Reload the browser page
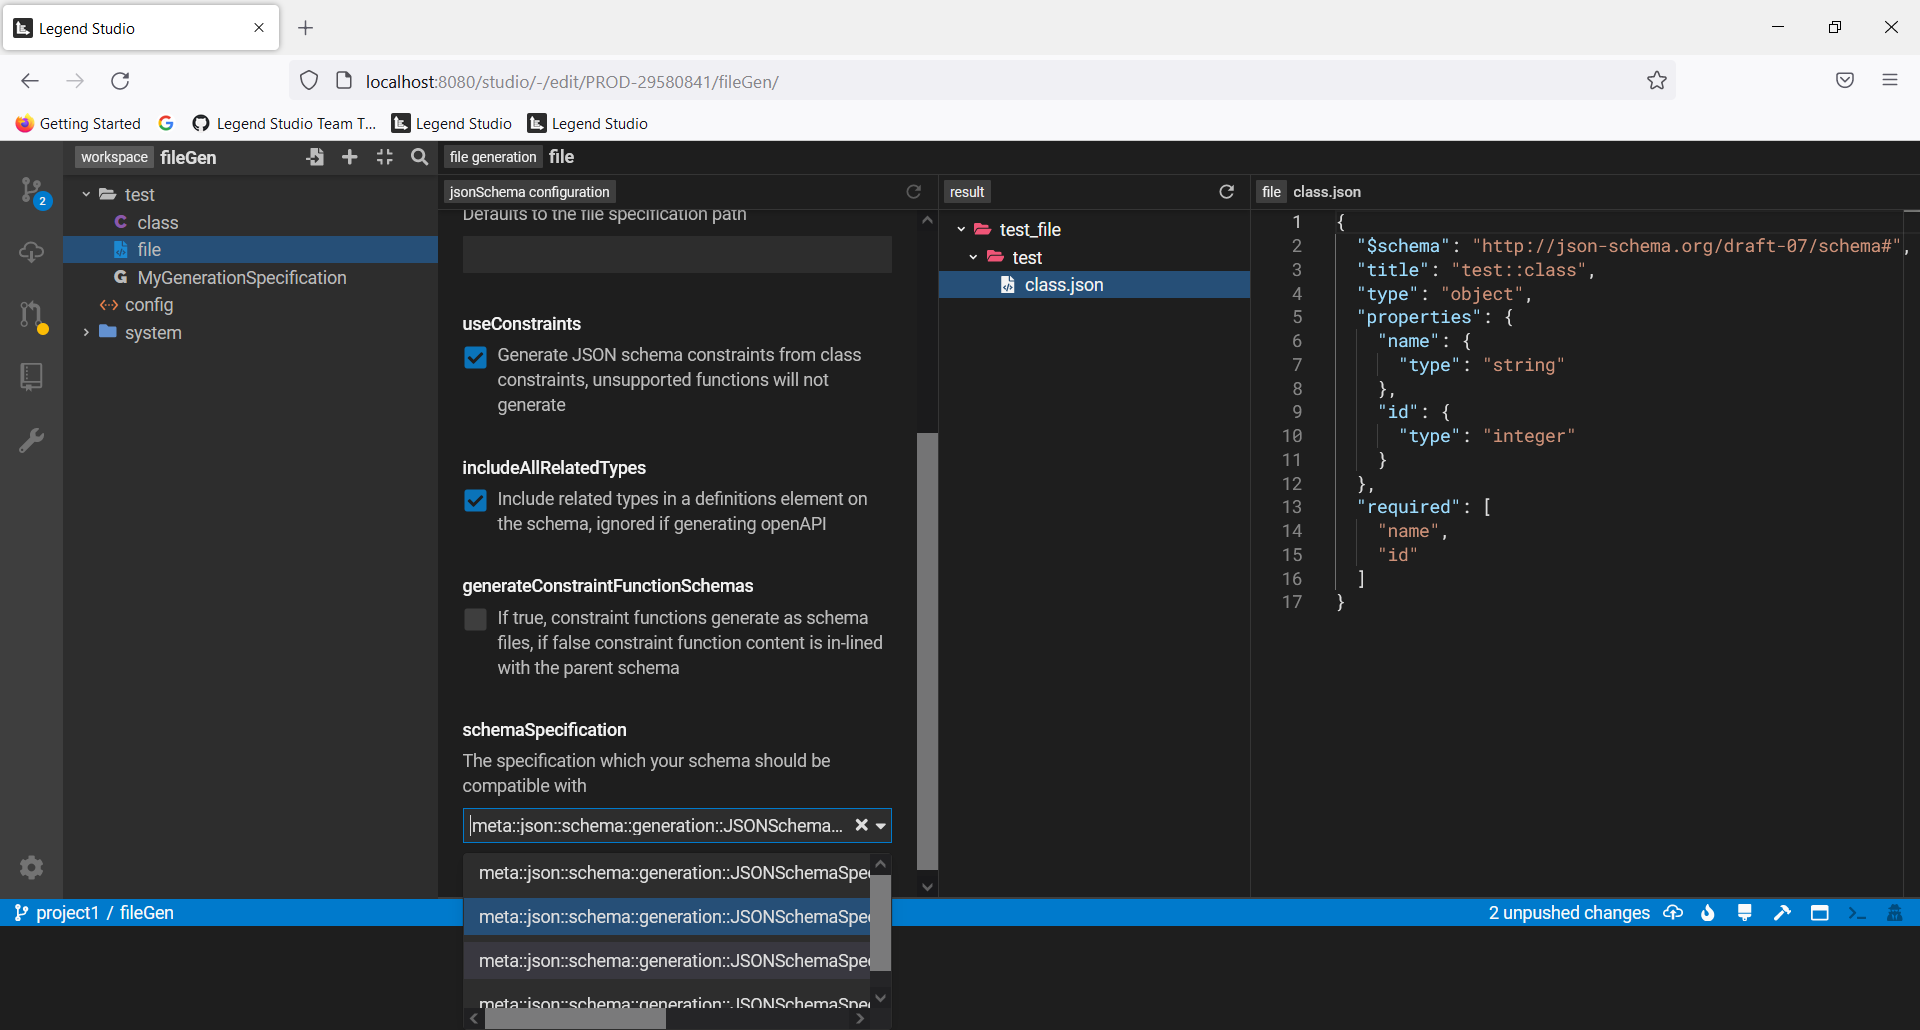Screen dimensions: 1920x1030 point(121,81)
